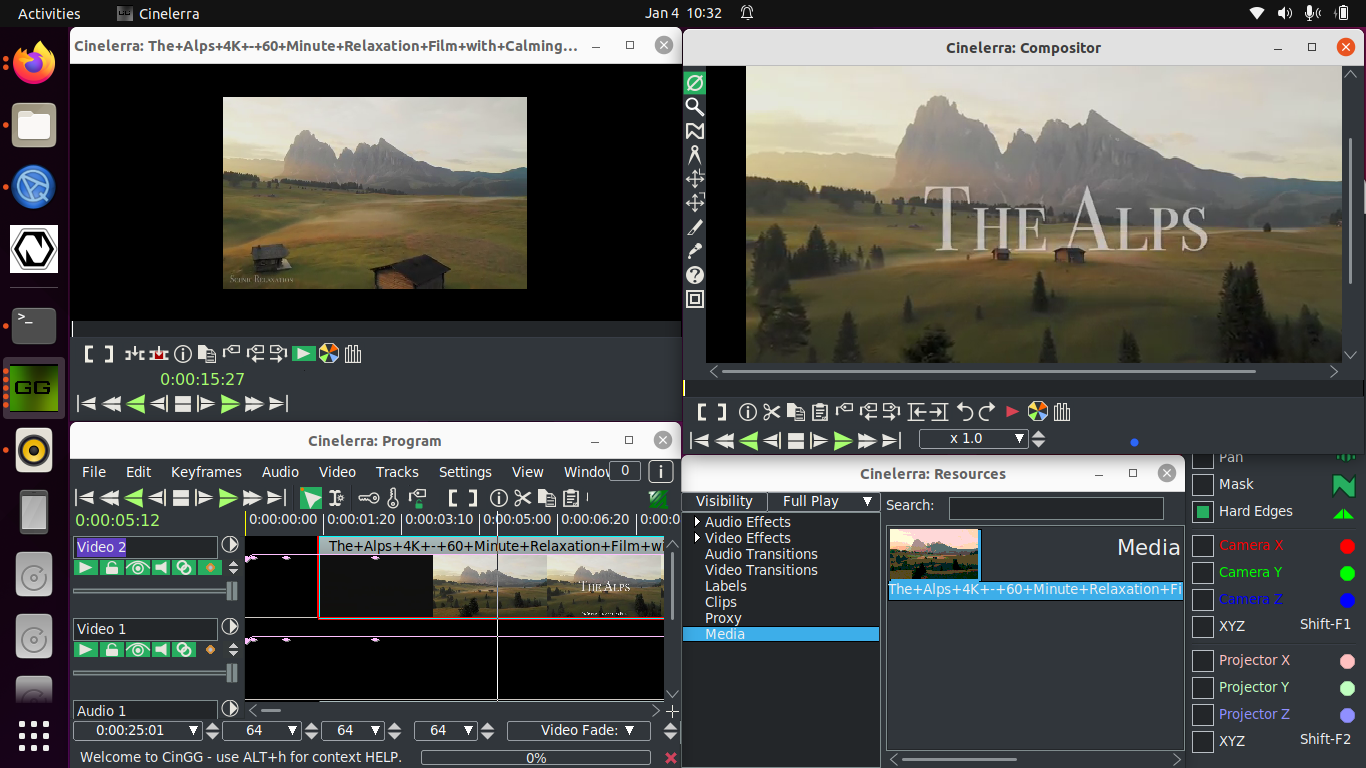Click the paste clipboard icon in Program toolbar
This screenshot has height=768, width=1366.
point(571,498)
